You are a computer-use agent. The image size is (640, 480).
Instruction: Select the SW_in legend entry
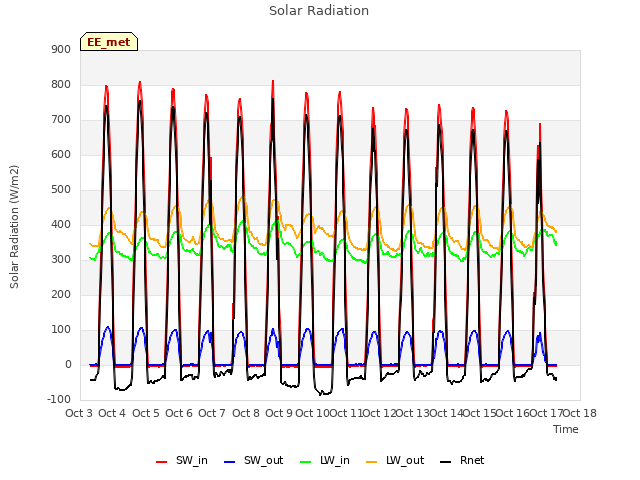tap(182, 460)
